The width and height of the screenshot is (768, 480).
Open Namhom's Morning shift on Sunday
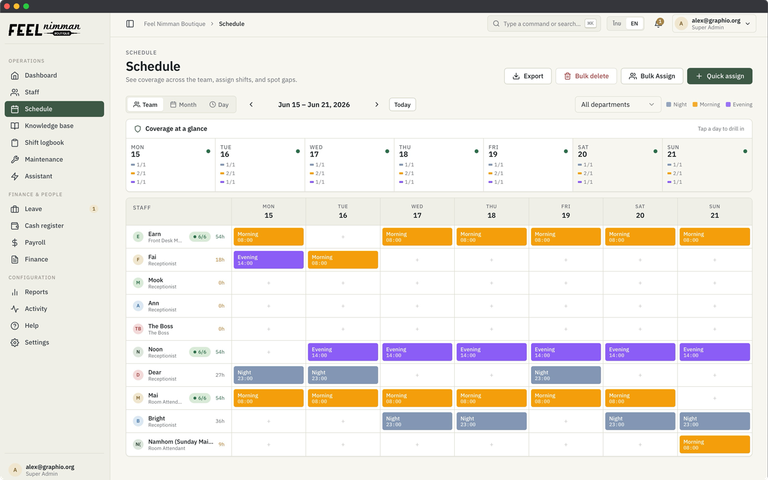coord(715,444)
